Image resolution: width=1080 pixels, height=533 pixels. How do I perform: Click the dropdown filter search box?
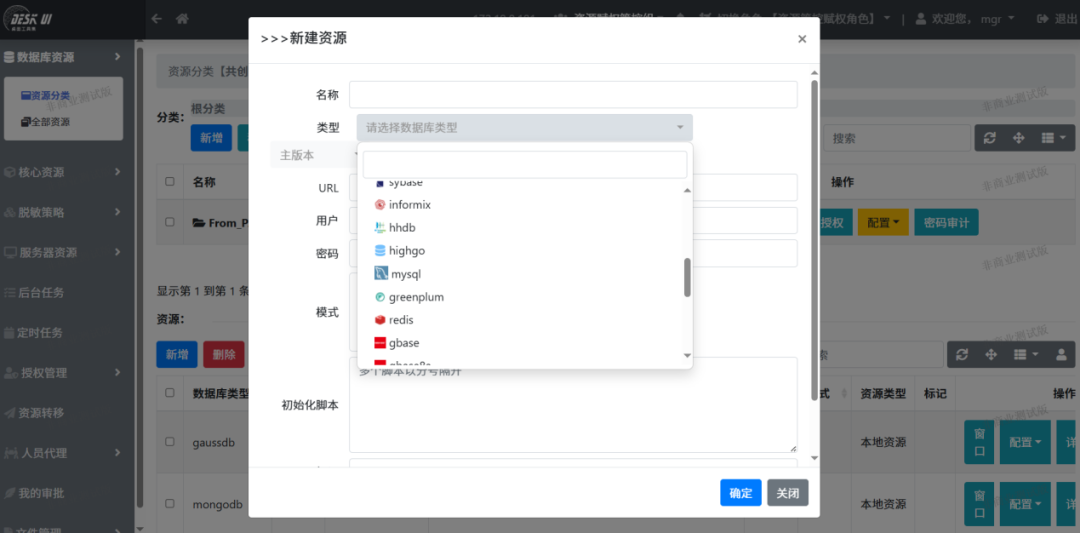(x=525, y=165)
